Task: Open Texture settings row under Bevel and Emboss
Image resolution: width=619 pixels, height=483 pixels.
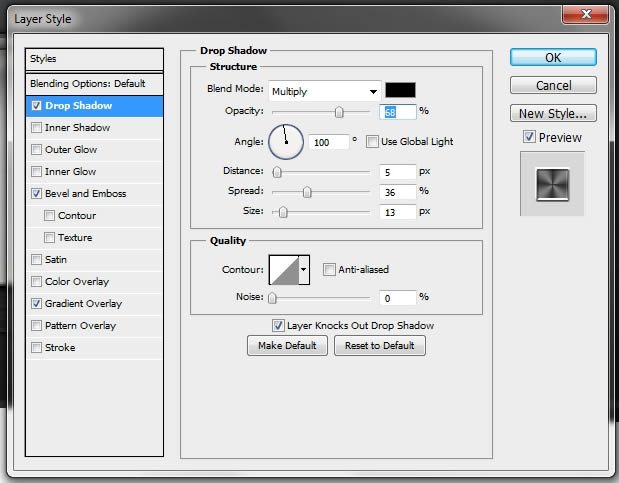Action: [x=94, y=238]
